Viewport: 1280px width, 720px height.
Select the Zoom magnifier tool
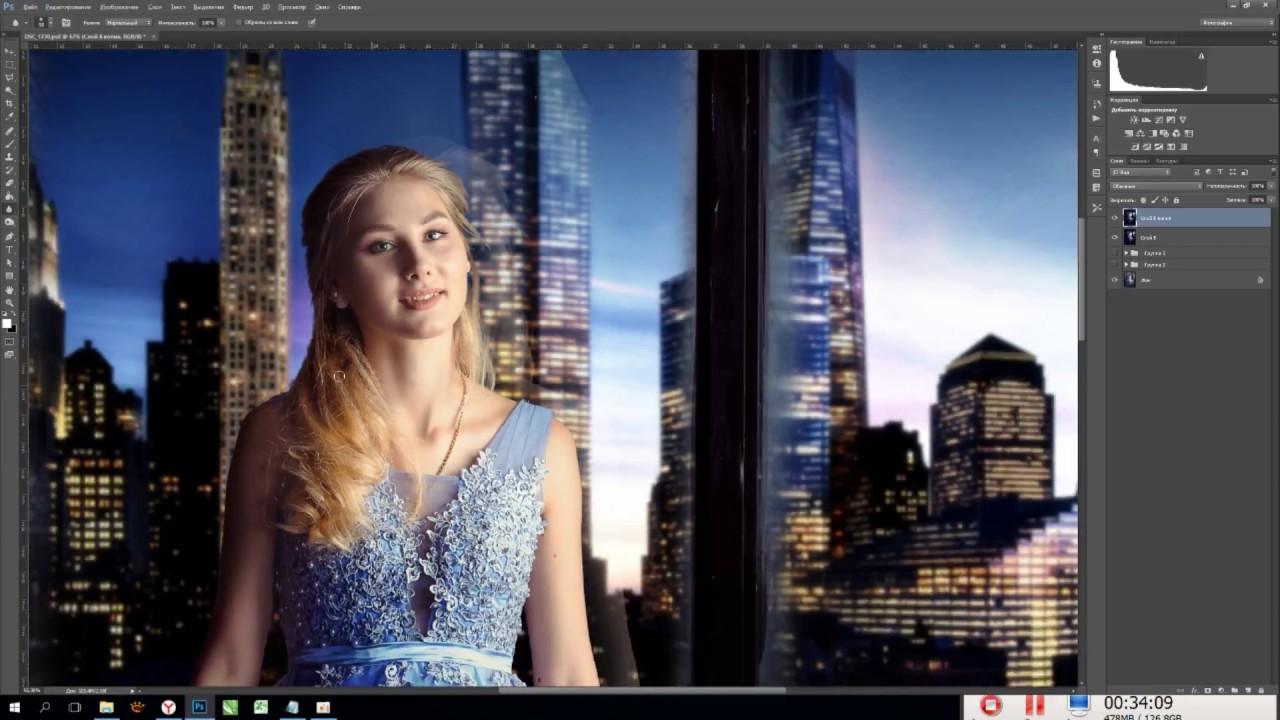(x=10, y=302)
